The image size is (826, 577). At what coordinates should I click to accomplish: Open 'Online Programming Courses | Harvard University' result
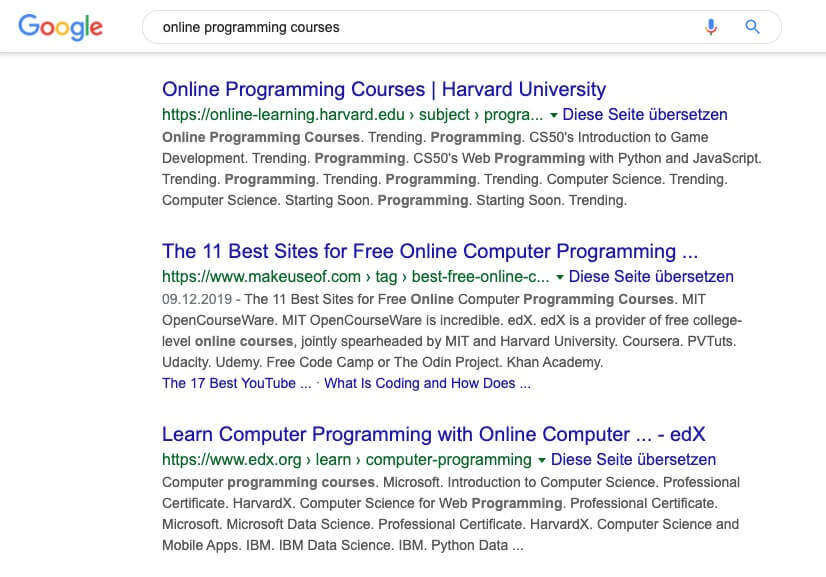(384, 89)
